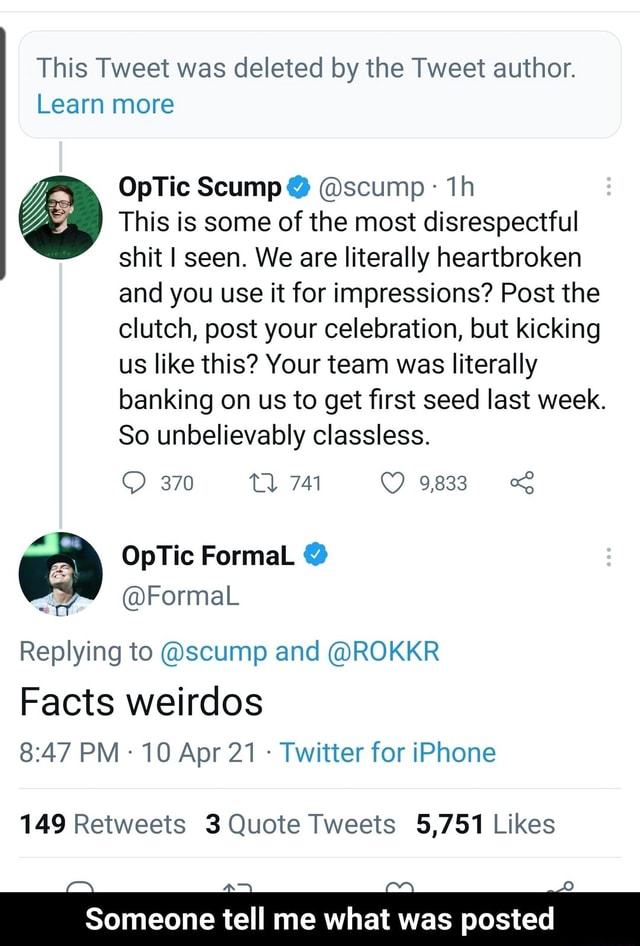The image size is (640, 946).
Task: View the 149 Retweets list
Action: pyautogui.click(x=103, y=823)
